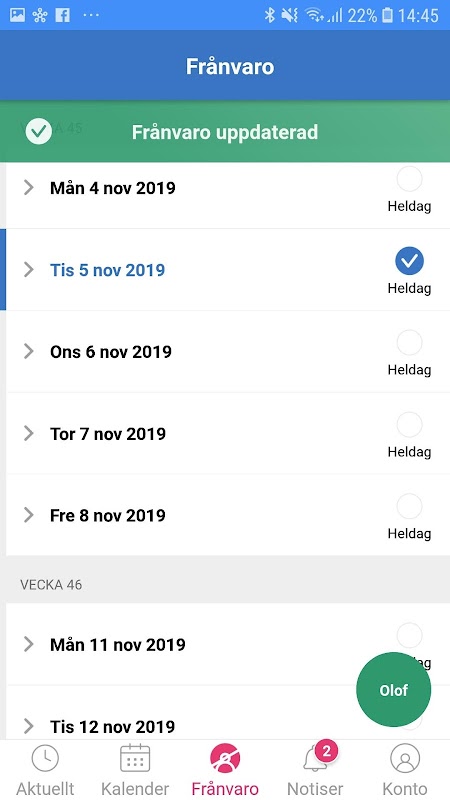
Task: Check Heldag for Ons 6 nov 2019
Action: pos(409,342)
